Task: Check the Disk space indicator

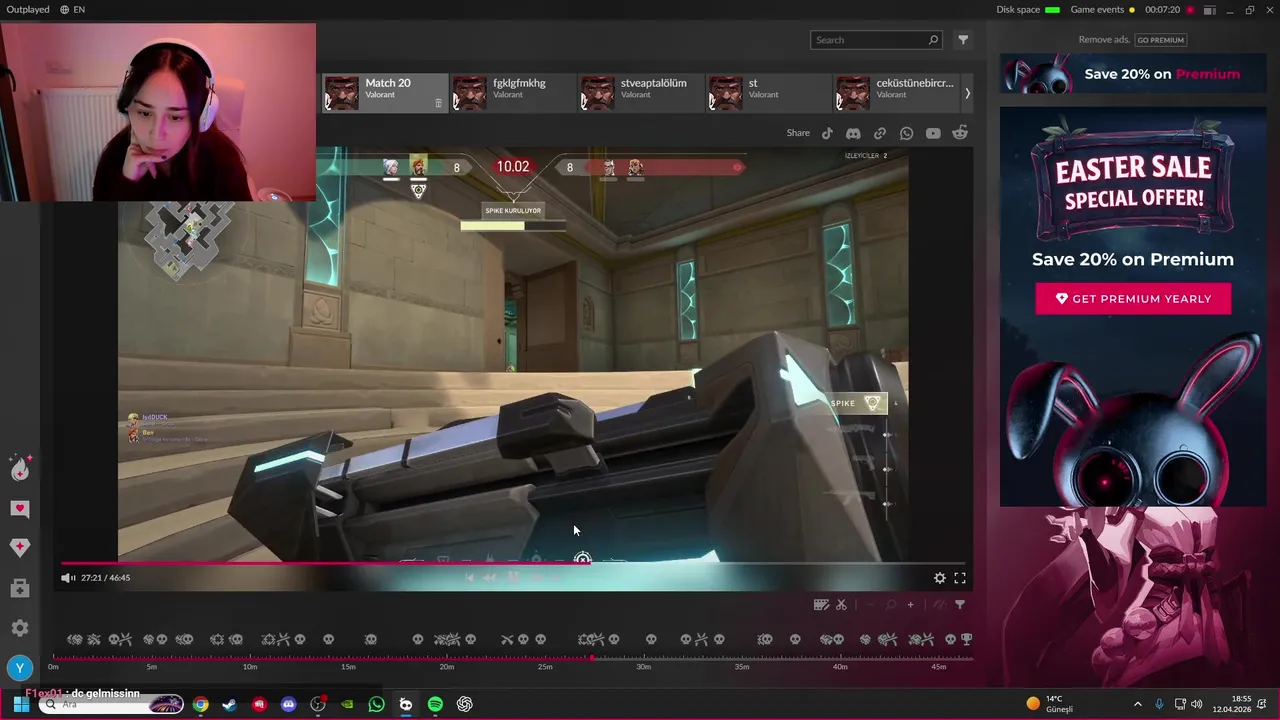Action: tap(1028, 10)
